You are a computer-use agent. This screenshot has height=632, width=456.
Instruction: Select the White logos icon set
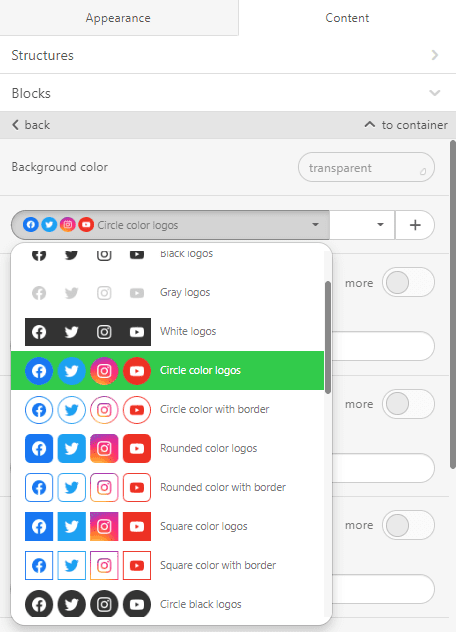[167, 332]
